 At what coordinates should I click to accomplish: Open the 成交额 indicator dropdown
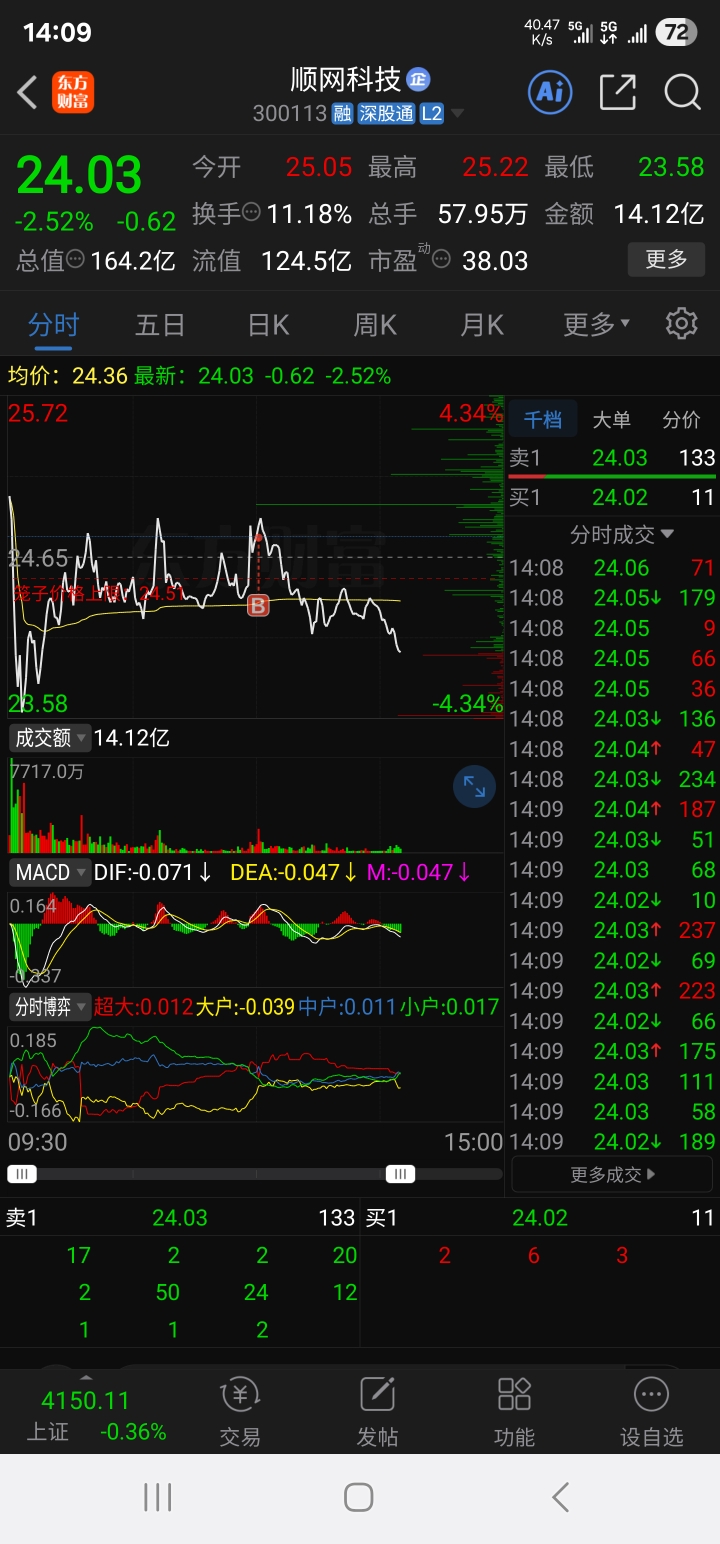(x=50, y=738)
